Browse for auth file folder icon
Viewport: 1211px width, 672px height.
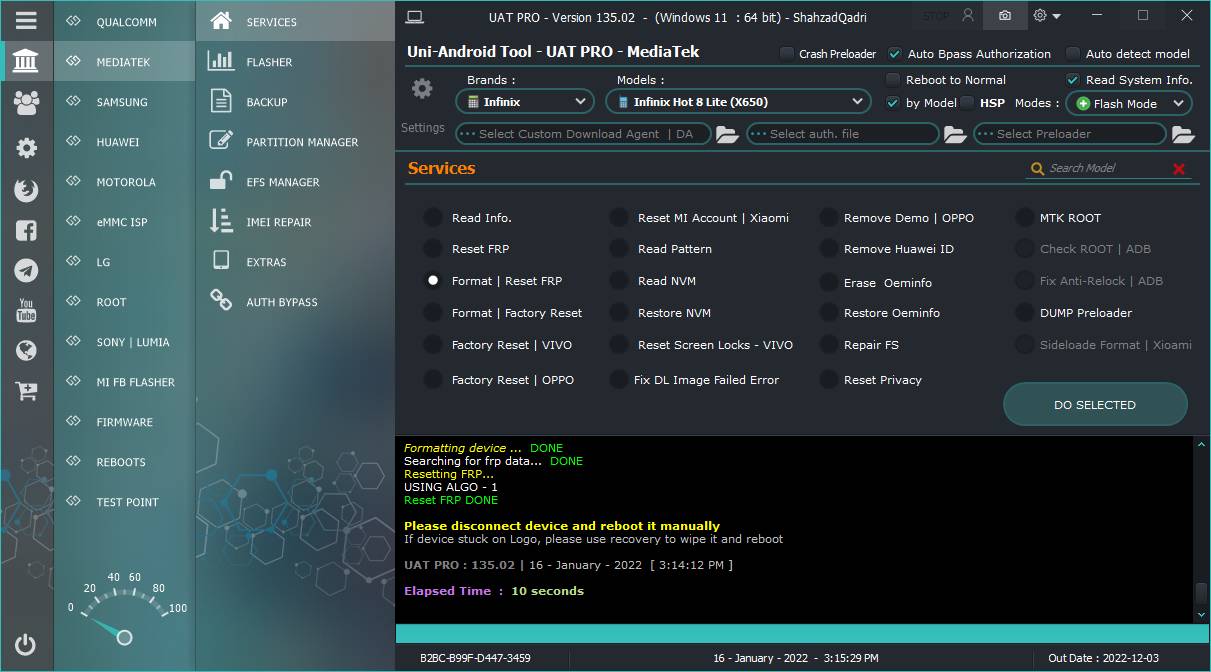coord(955,134)
